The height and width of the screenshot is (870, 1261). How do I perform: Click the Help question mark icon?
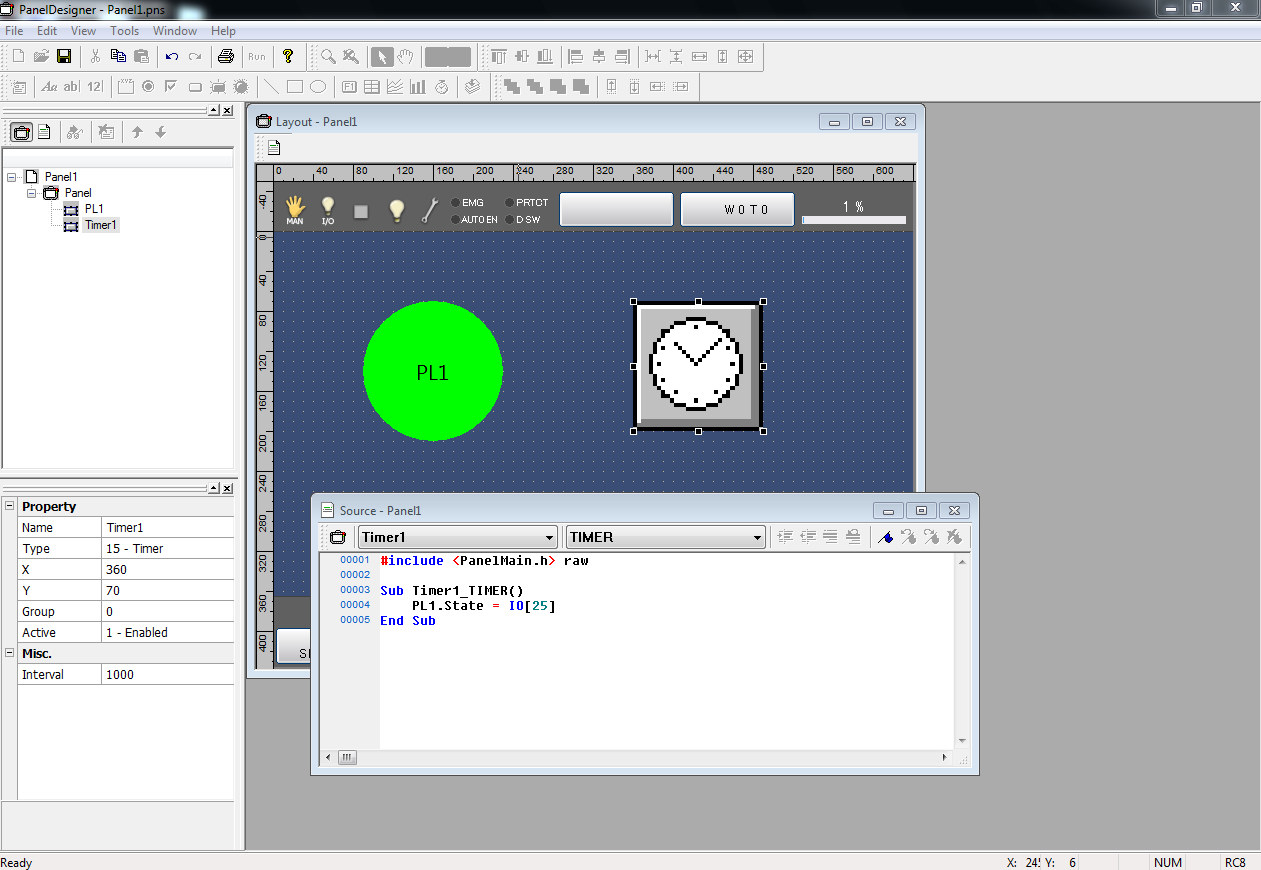point(288,56)
